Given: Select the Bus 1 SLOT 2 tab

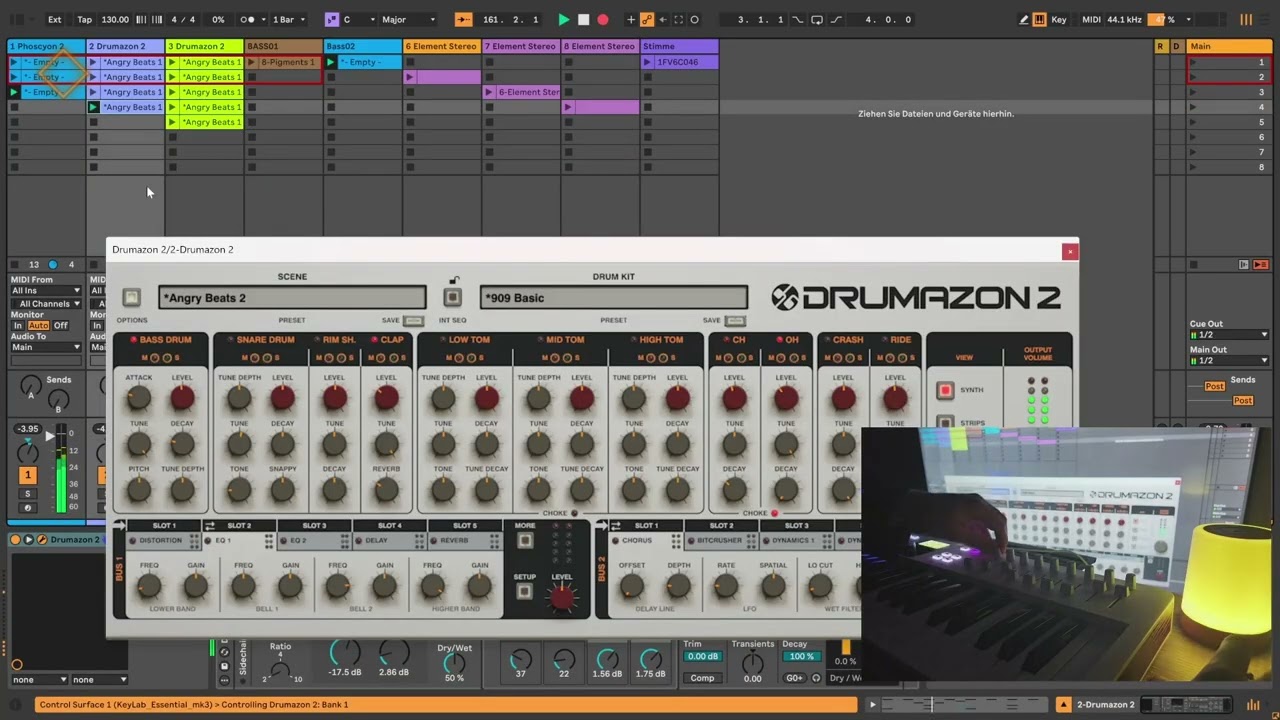Looking at the screenshot, I should (x=239, y=526).
